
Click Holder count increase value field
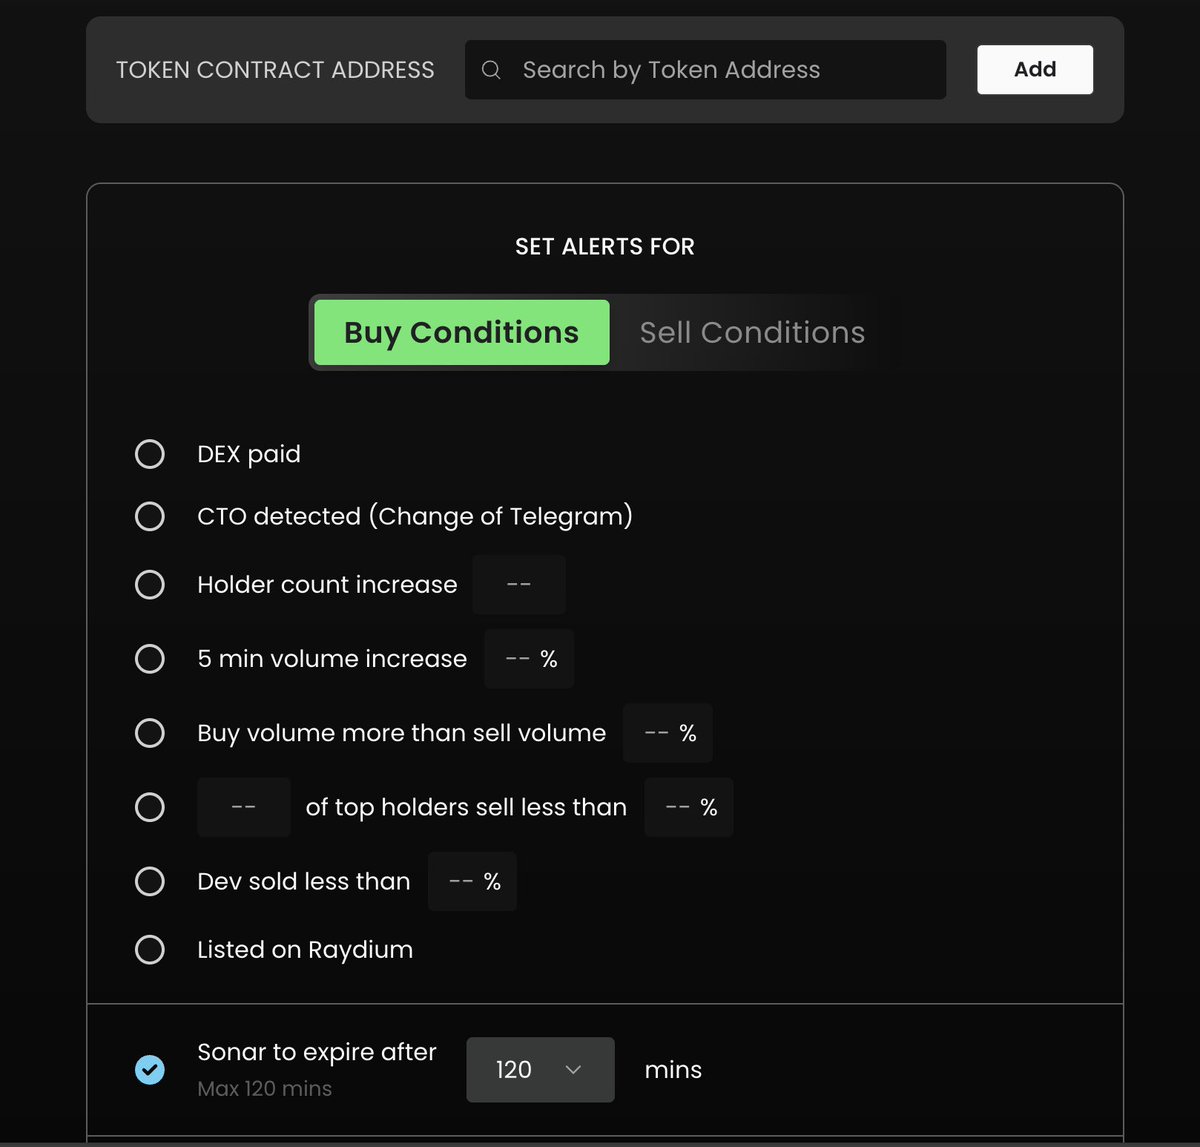(519, 585)
